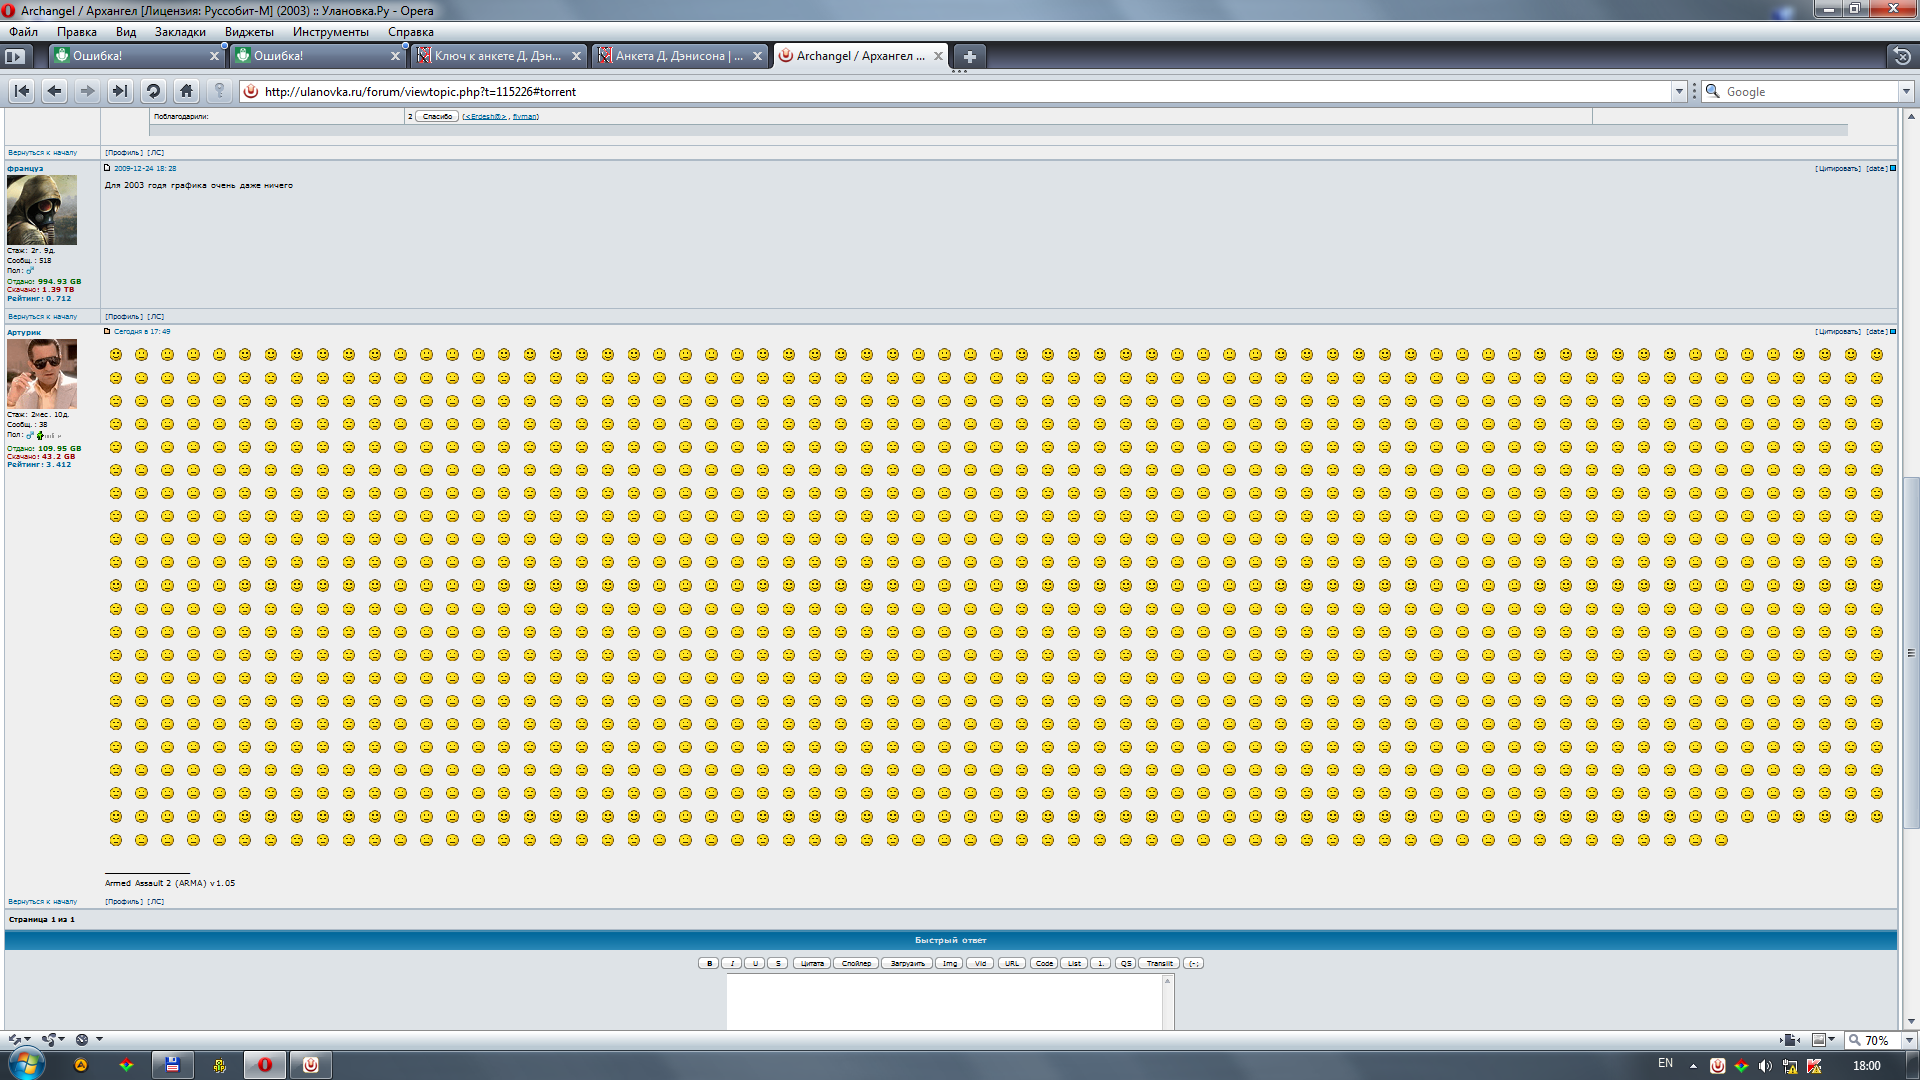Screen dimensions: 1920x1080
Task: Click the key icon beside the address bar
Action: pyautogui.click(x=218, y=91)
